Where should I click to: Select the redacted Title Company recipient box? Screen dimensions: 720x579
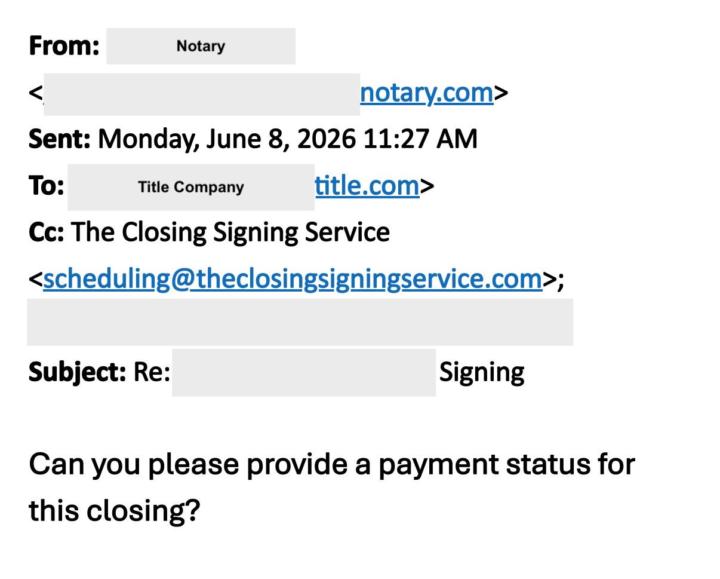(191, 187)
